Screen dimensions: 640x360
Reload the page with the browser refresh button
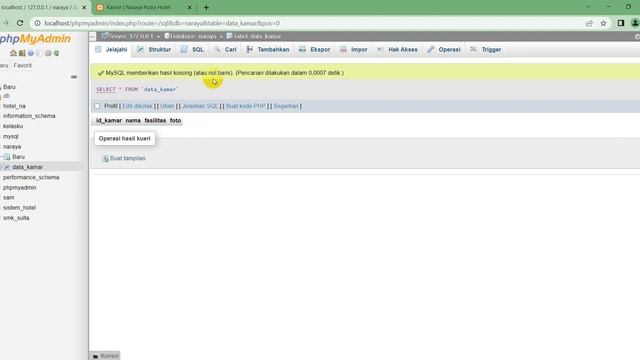pos(20,23)
